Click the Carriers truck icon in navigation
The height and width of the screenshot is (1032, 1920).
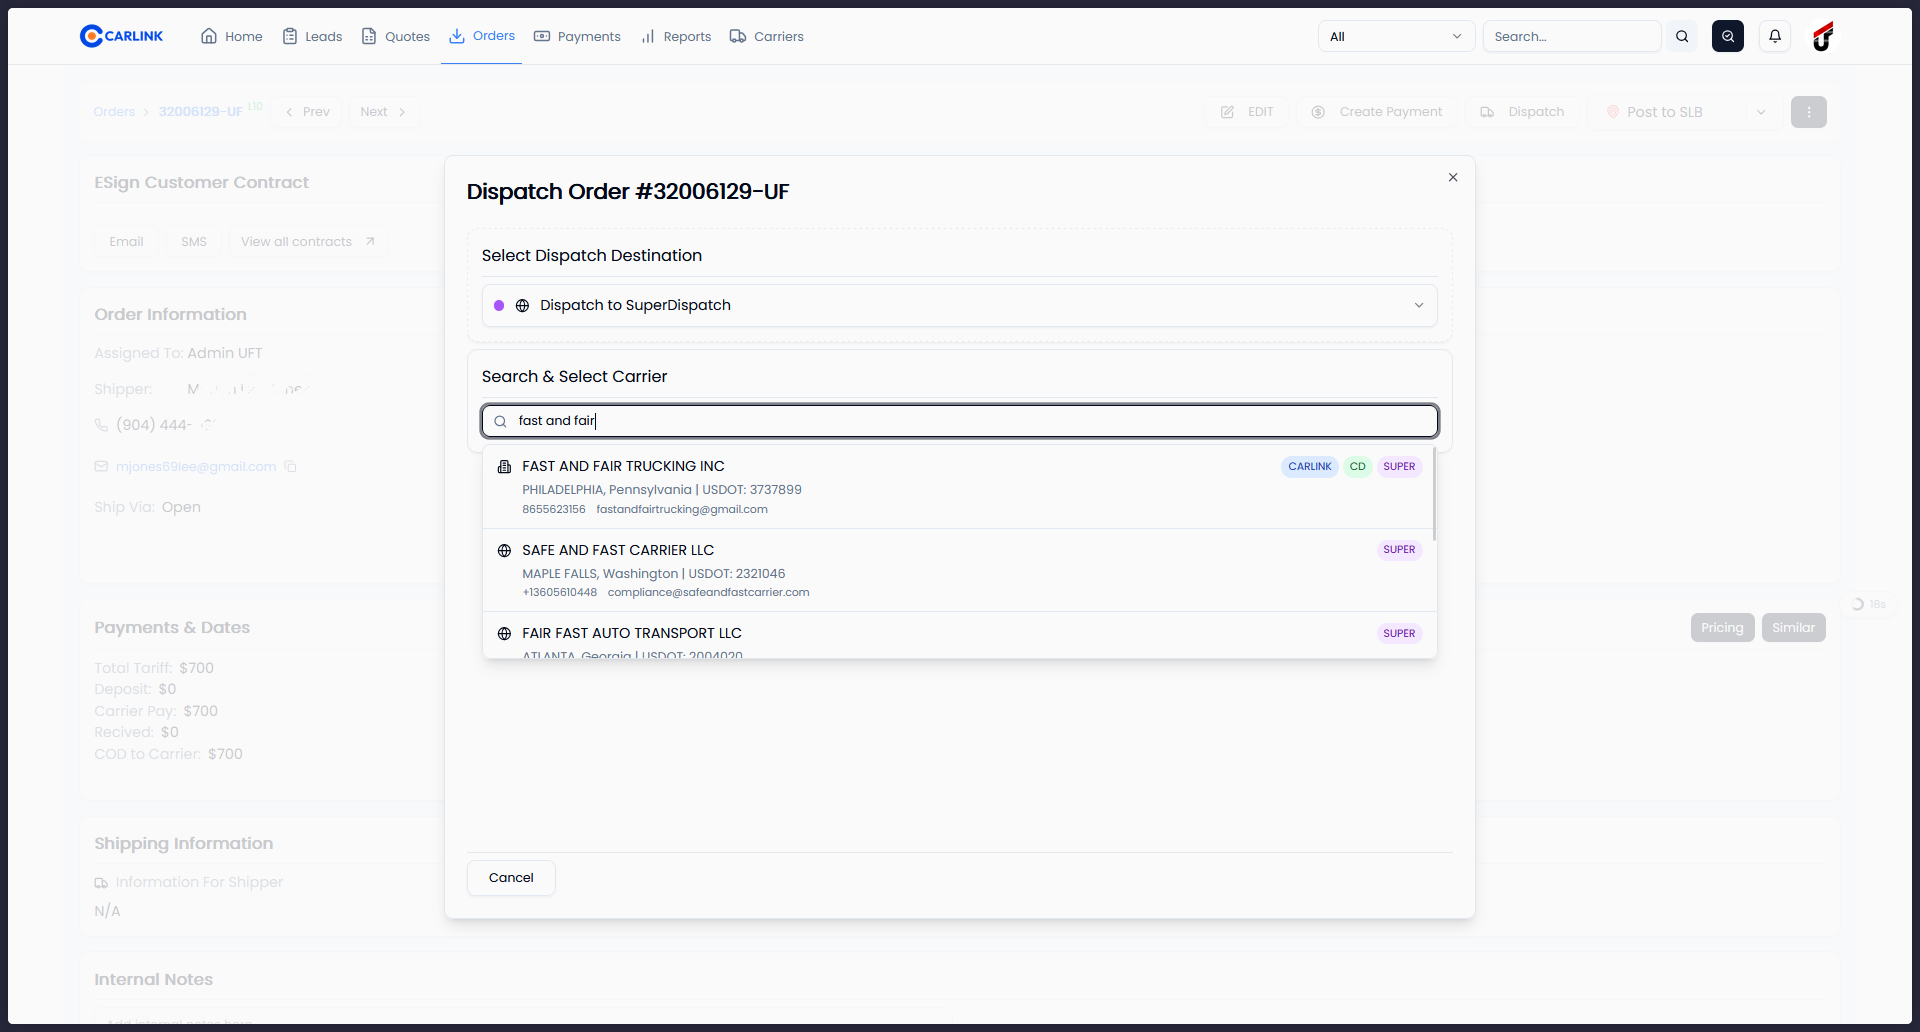739,36
